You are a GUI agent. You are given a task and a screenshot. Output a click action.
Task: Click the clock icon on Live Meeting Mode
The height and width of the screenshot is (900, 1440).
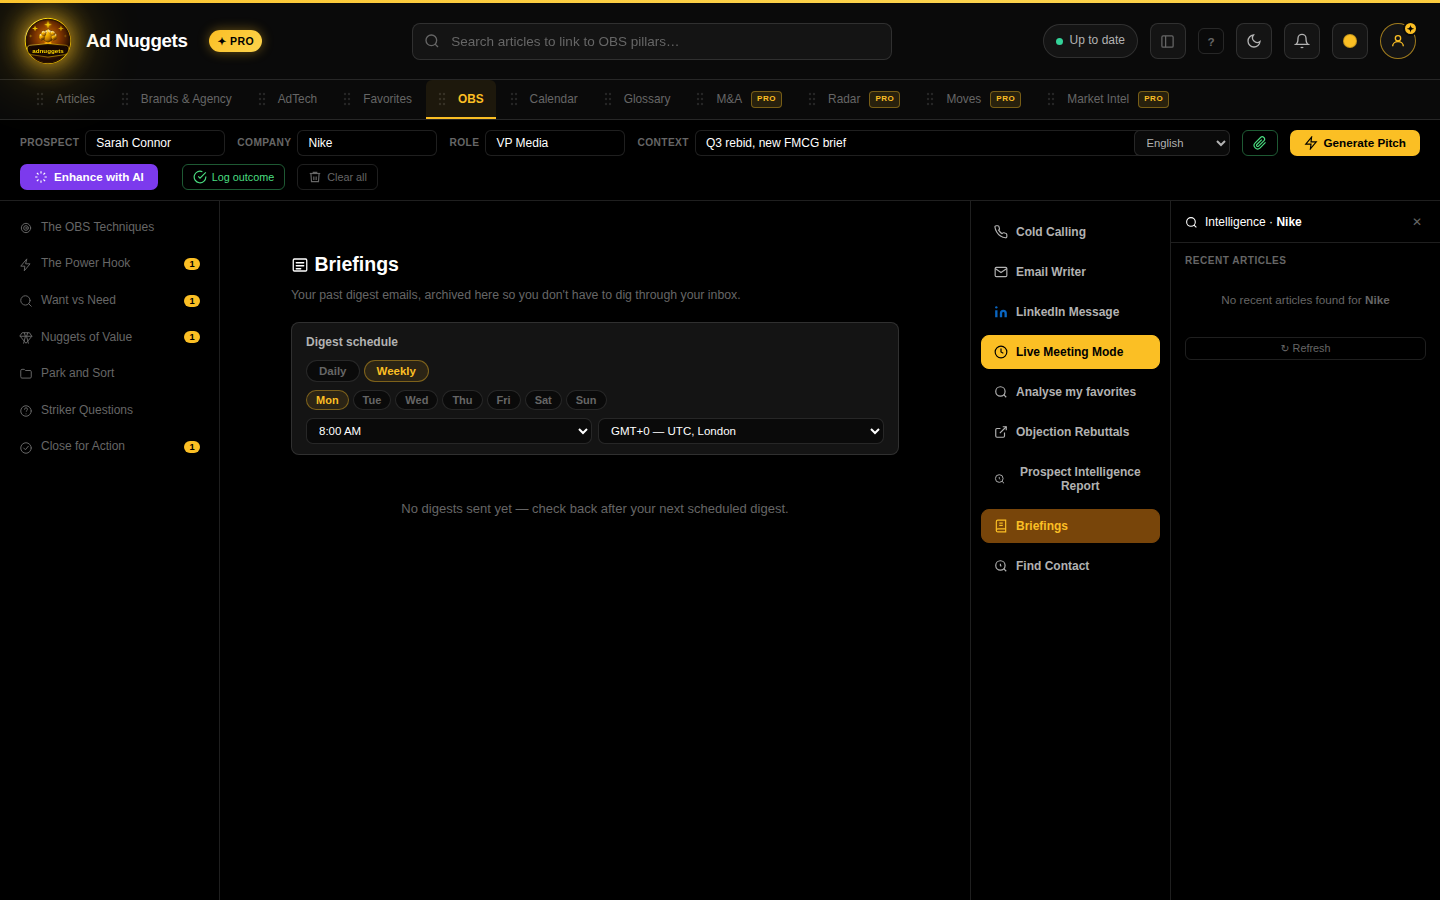pyautogui.click(x=1001, y=352)
